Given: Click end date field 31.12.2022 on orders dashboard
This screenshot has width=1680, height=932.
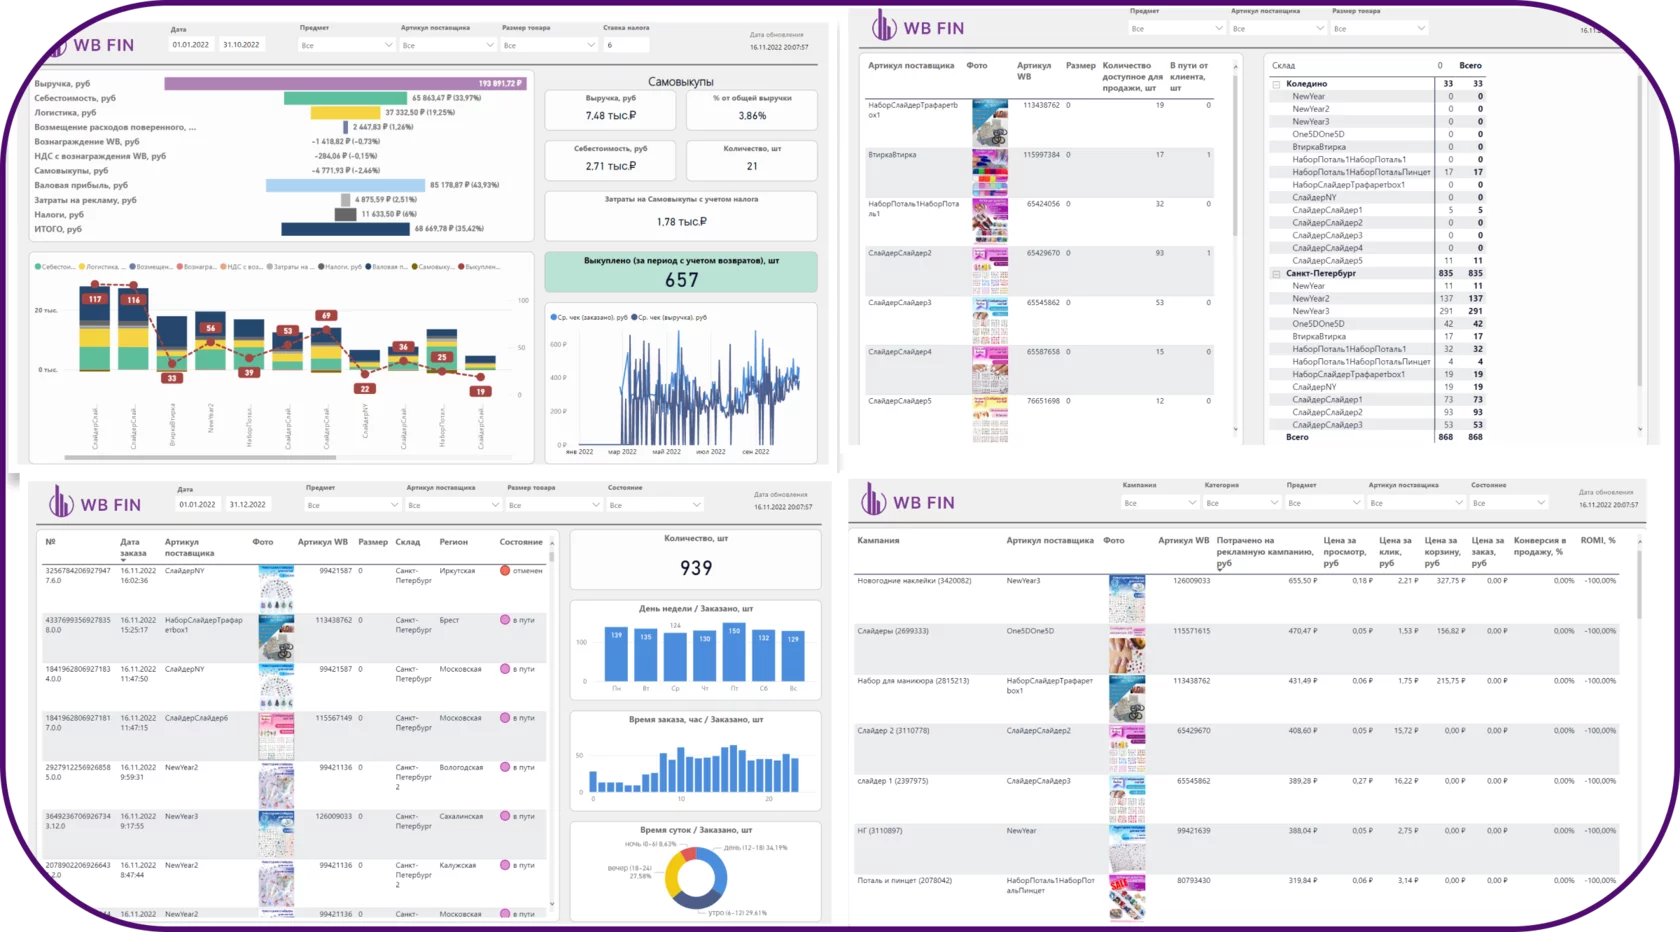Looking at the screenshot, I should (x=248, y=505).
